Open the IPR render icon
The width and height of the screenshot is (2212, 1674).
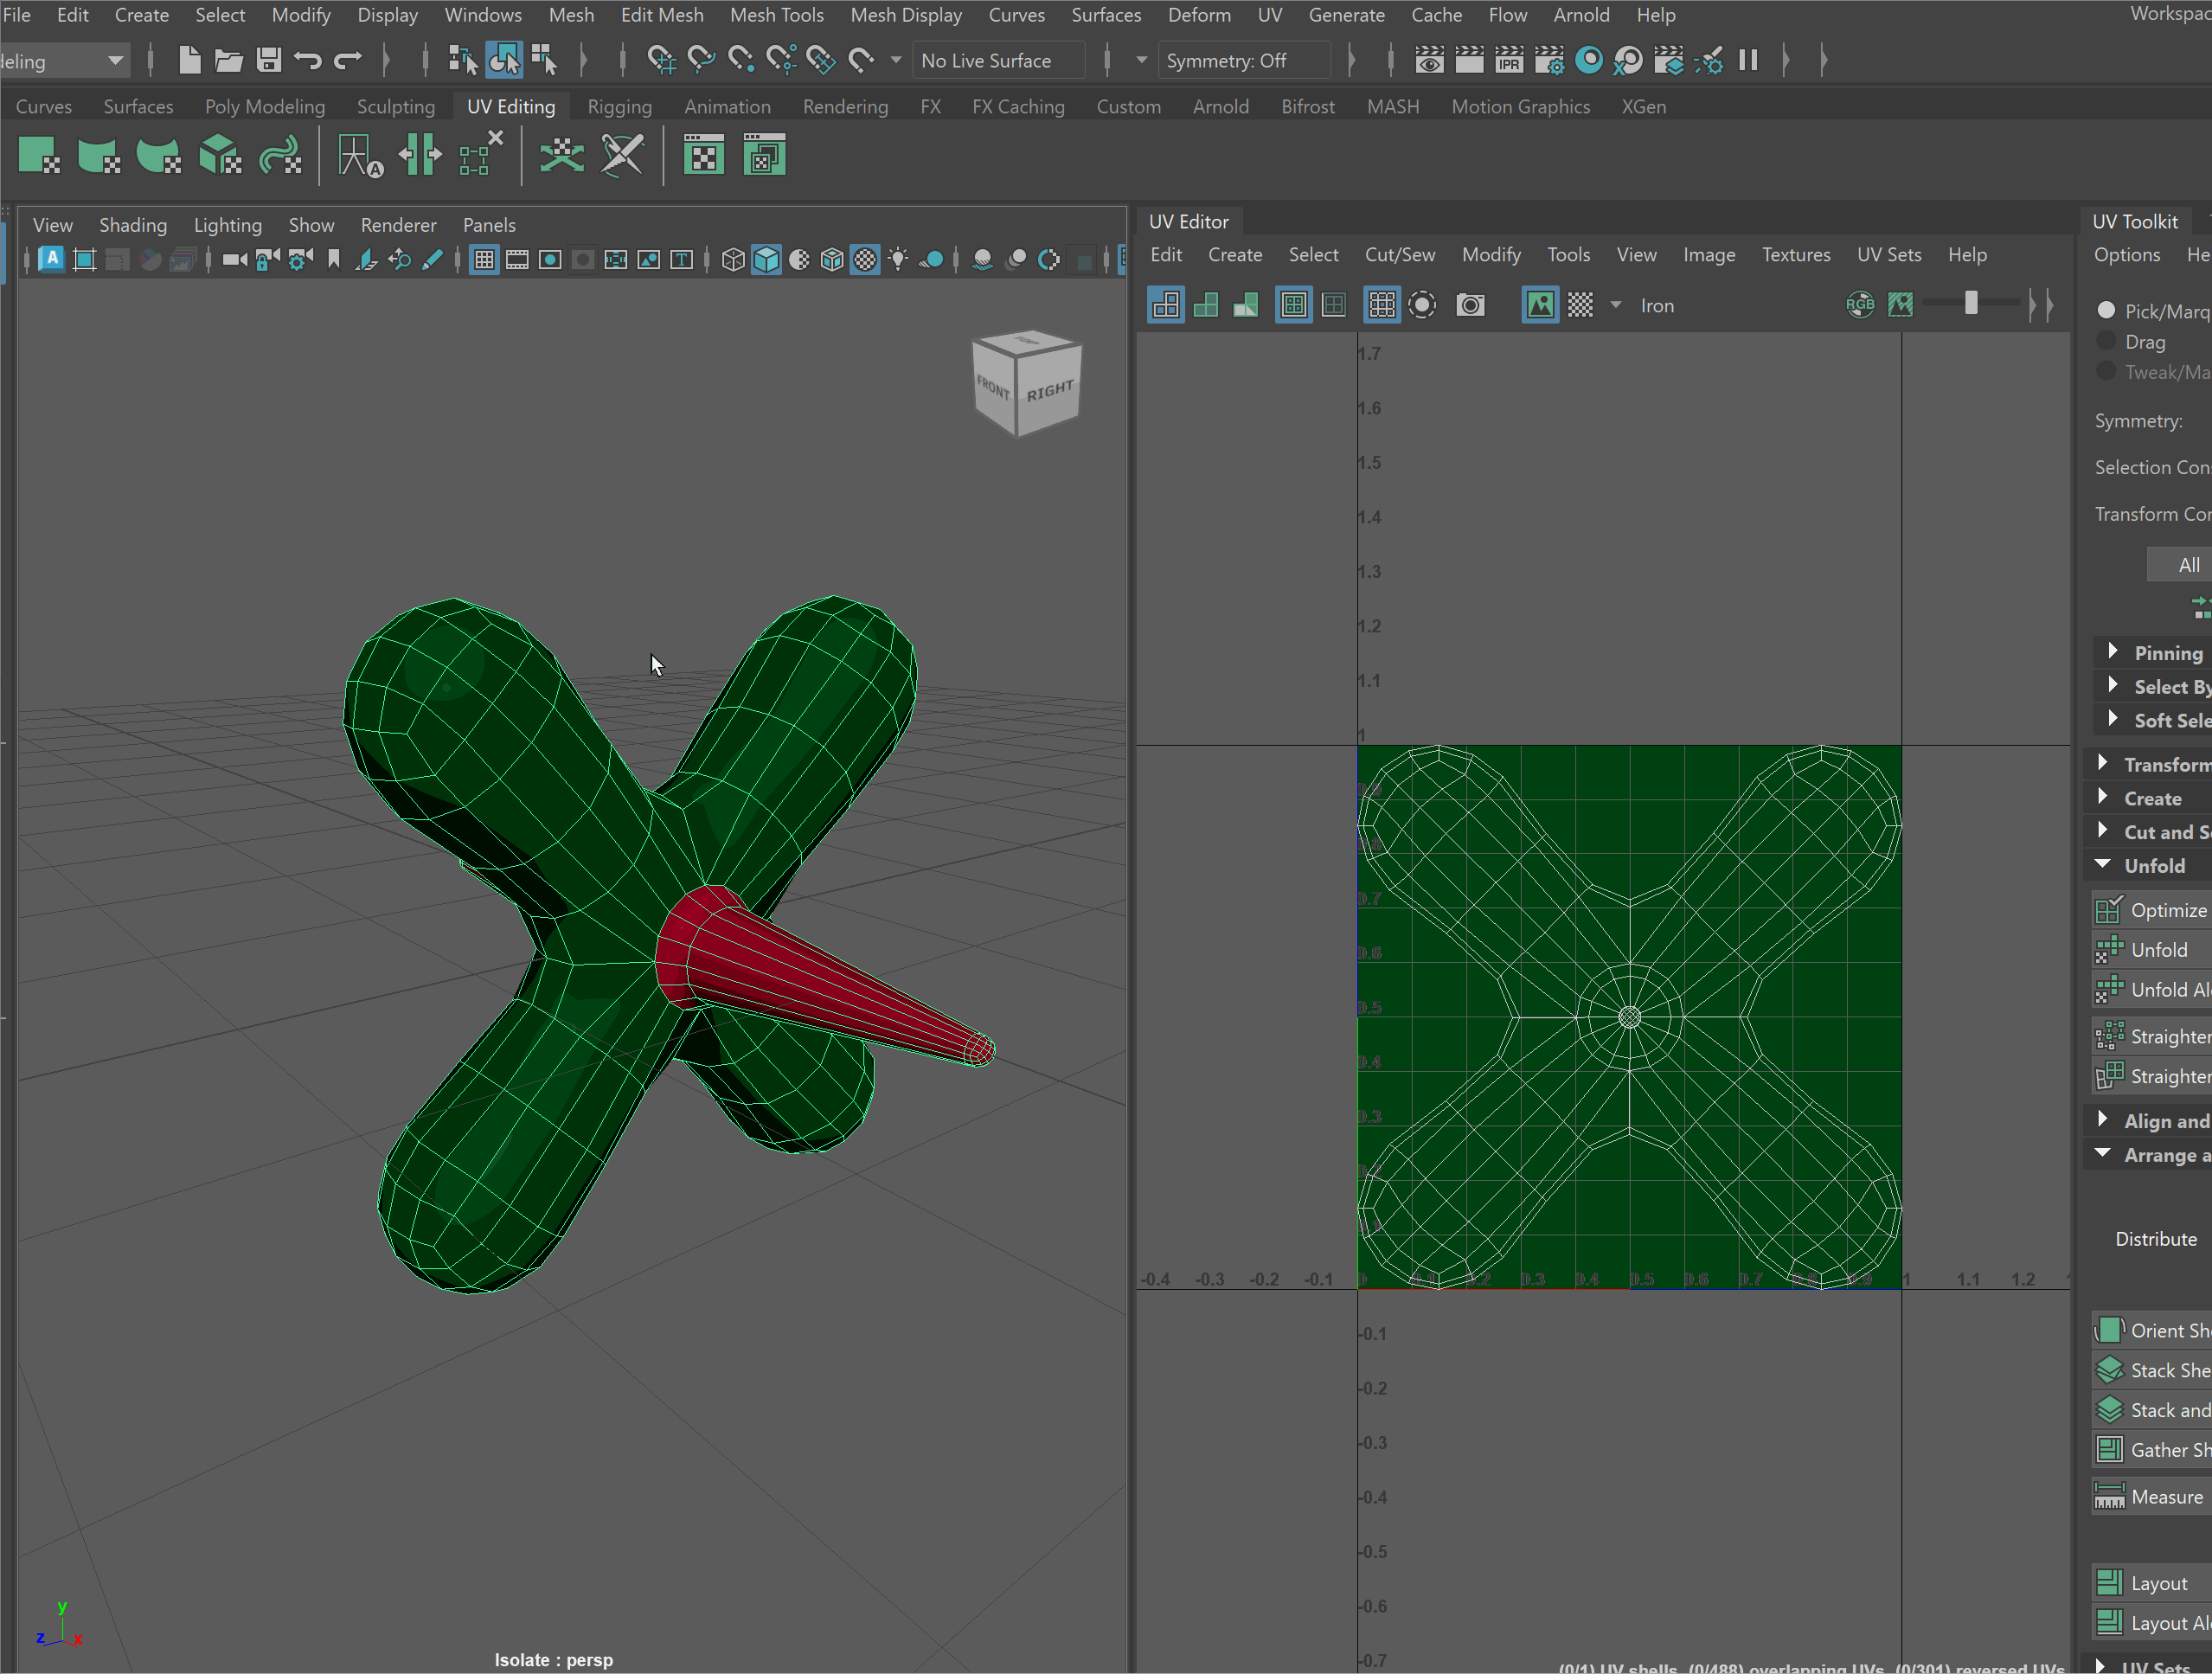(1509, 60)
